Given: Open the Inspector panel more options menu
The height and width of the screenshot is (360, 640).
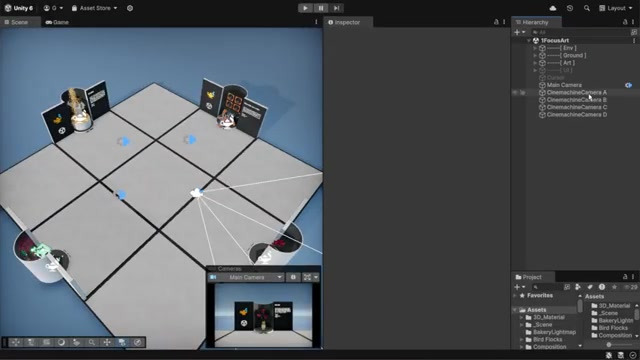Looking at the screenshot, I should 504,22.
